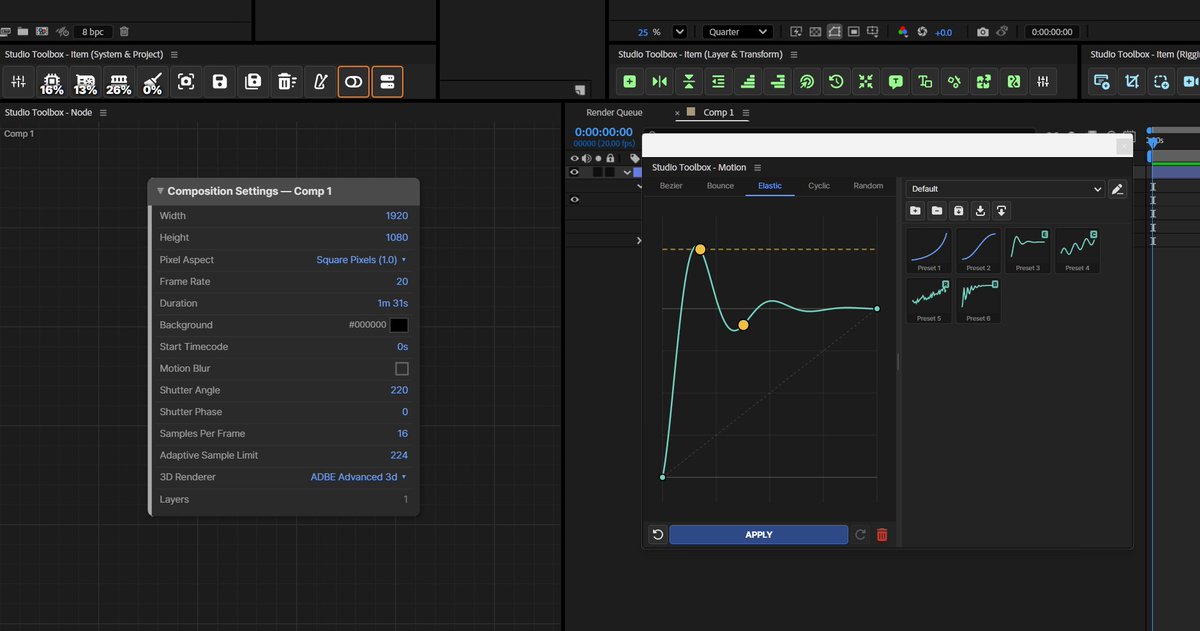The width and height of the screenshot is (1200, 631).
Task: Select the Elastic tab
Action: (770, 186)
